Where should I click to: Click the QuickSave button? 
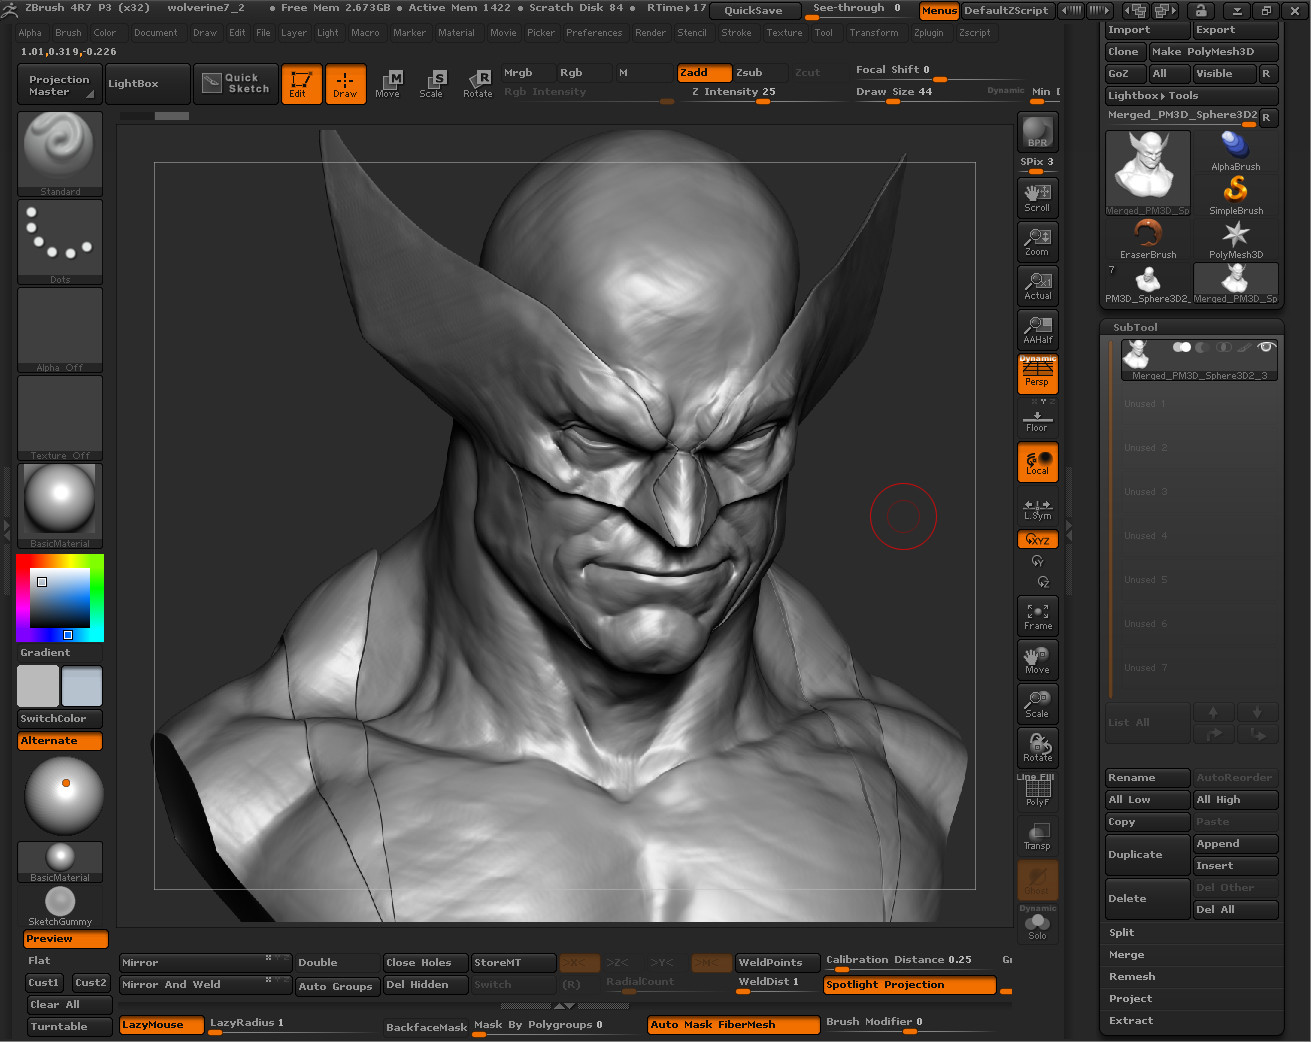pos(755,11)
